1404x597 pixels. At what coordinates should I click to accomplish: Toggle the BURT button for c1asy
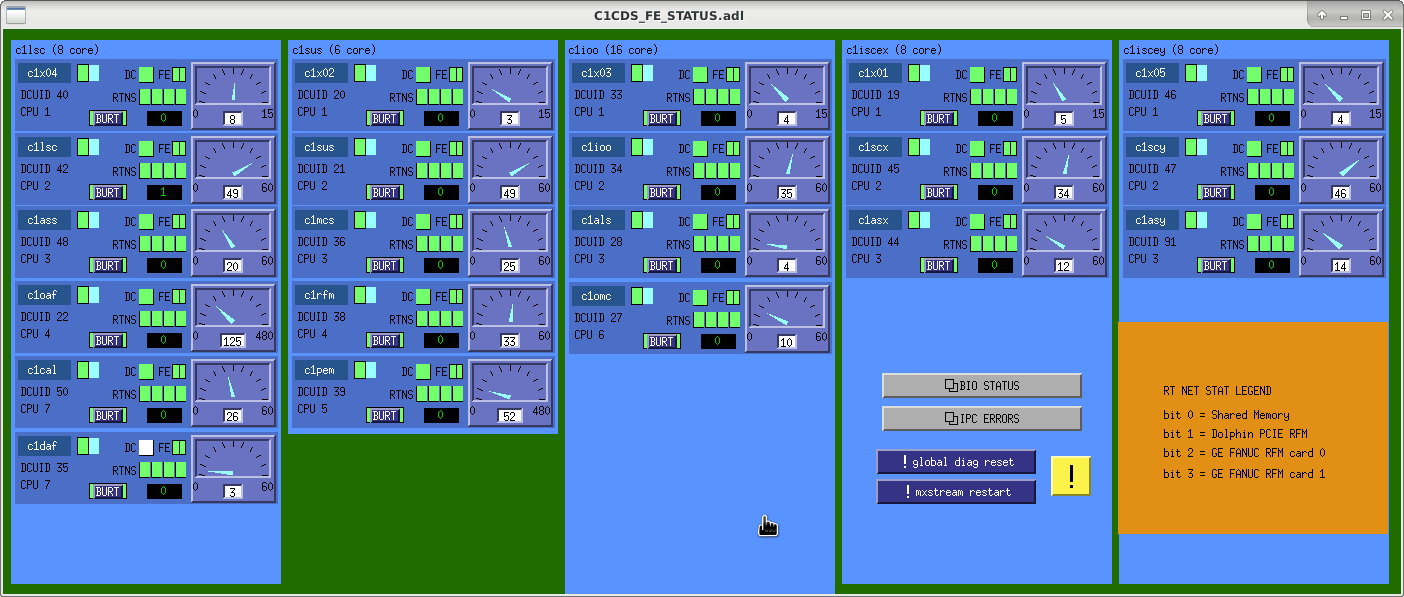coord(1216,265)
